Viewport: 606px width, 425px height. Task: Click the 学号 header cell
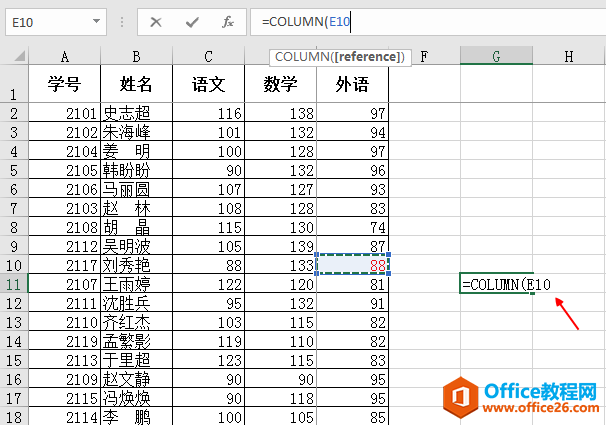pos(65,85)
